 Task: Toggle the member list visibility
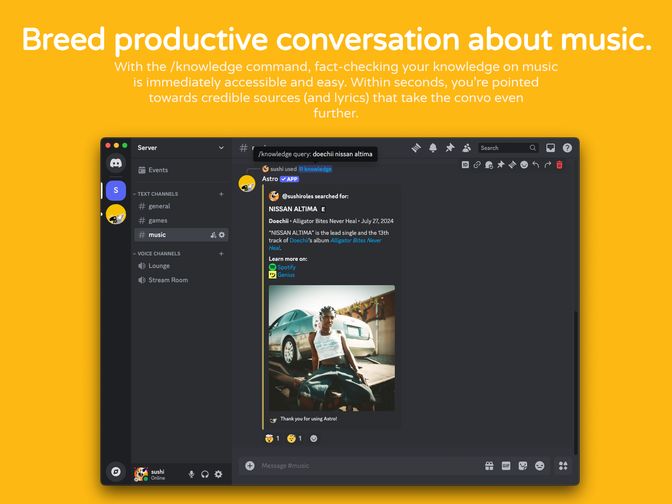466,148
